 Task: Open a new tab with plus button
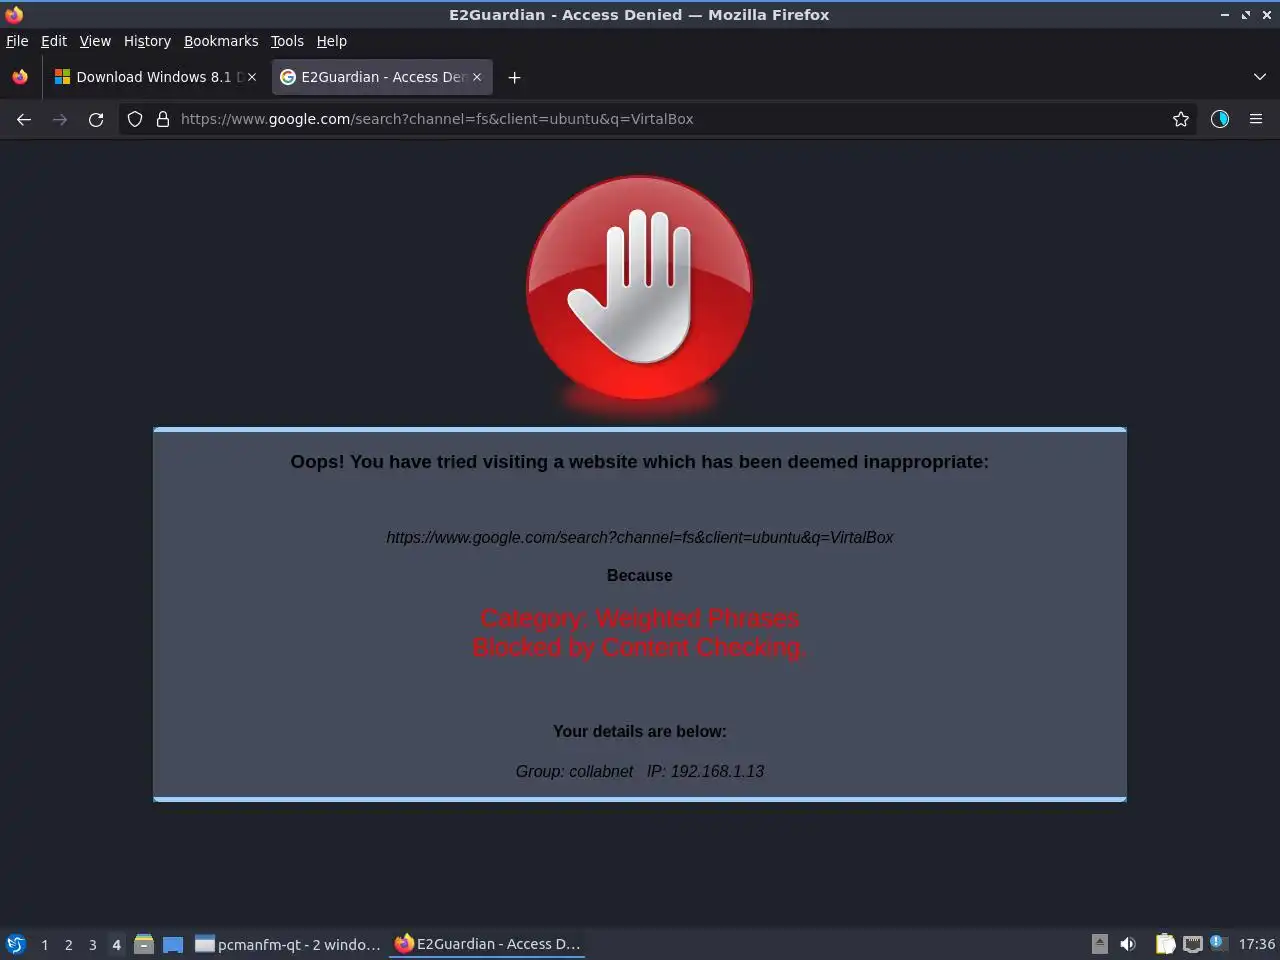coord(514,77)
